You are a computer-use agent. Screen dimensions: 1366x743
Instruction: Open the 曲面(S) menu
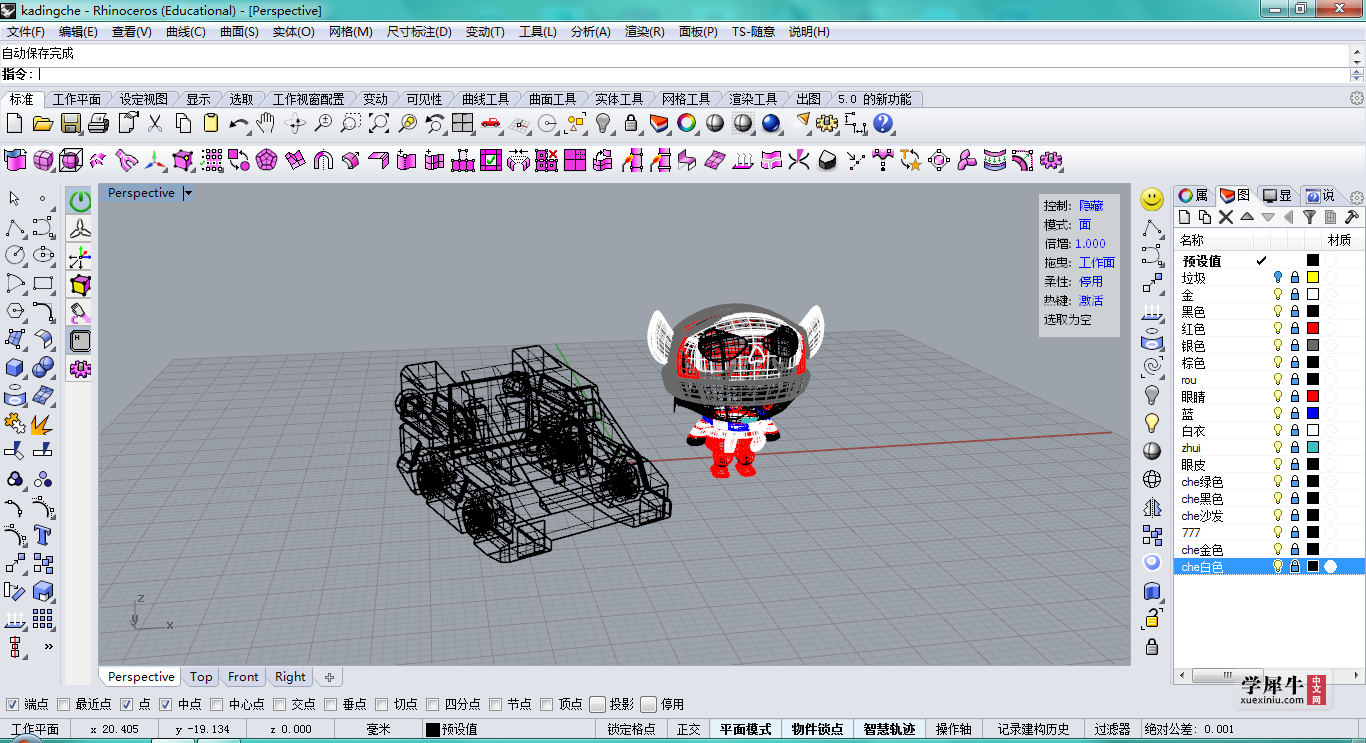coord(239,31)
